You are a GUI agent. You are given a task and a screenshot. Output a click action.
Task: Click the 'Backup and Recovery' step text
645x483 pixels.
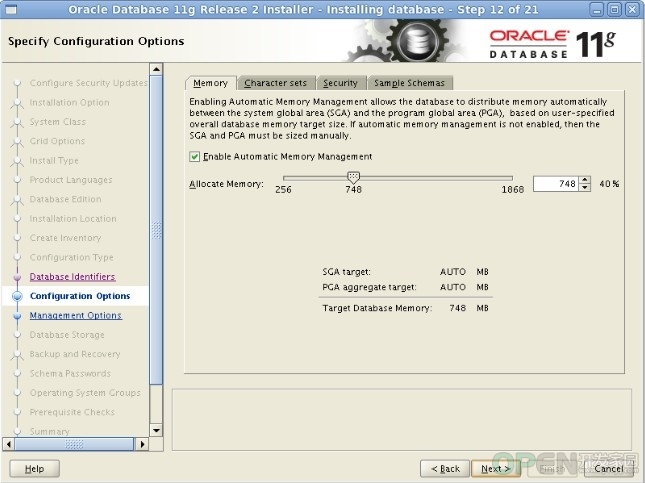click(x=75, y=354)
